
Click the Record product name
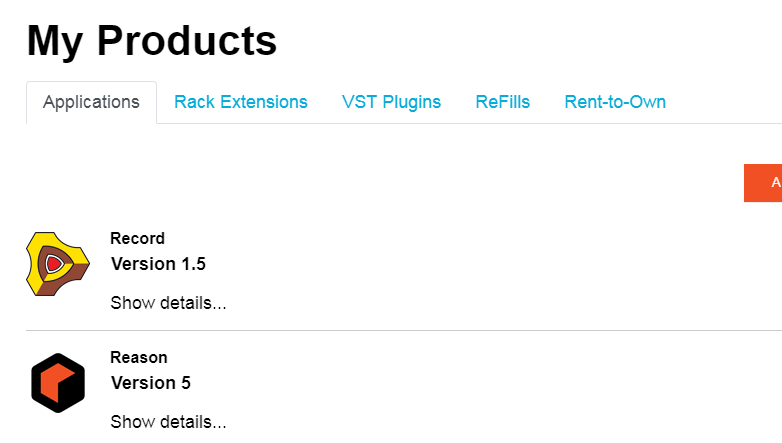137,238
